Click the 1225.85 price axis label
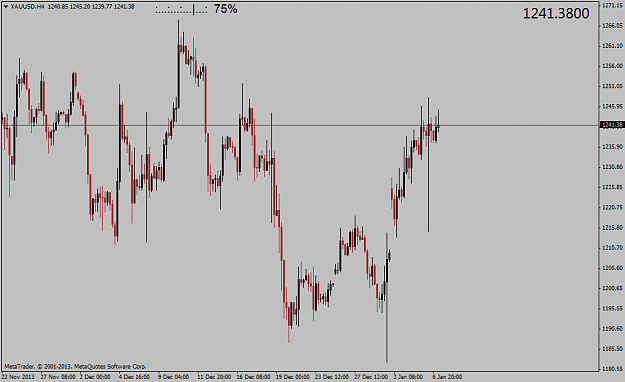This screenshot has height=382, width=625. tap(613, 187)
